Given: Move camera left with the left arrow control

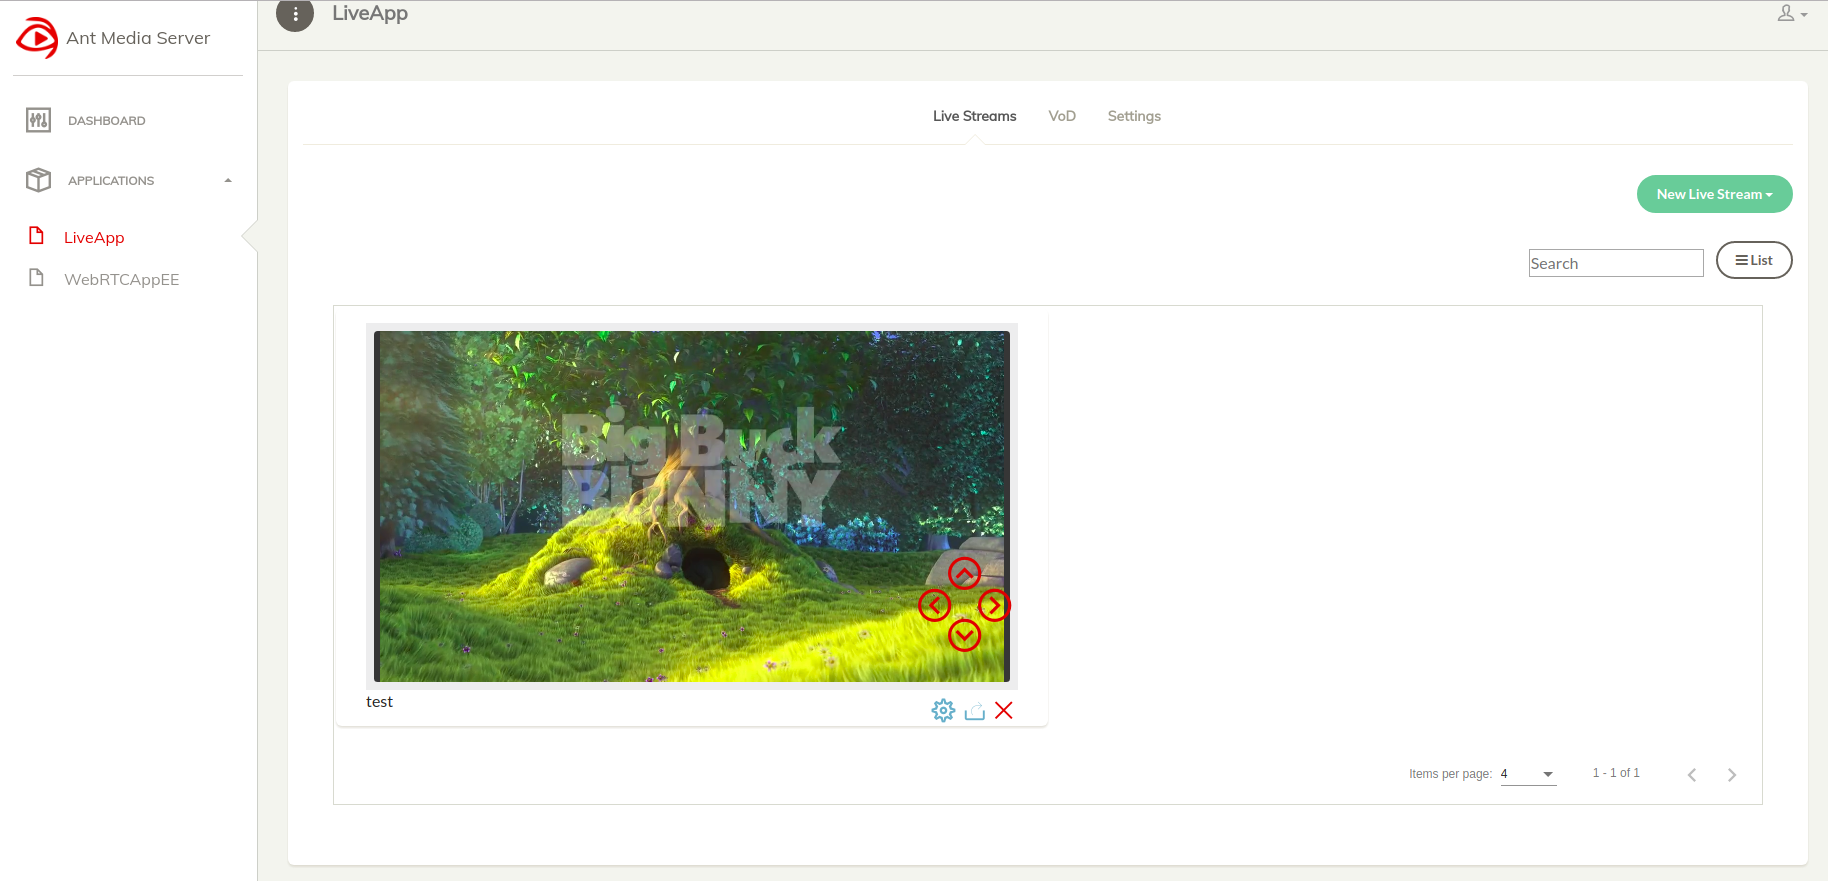Looking at the screenshot, I should (x=934, y=605).
